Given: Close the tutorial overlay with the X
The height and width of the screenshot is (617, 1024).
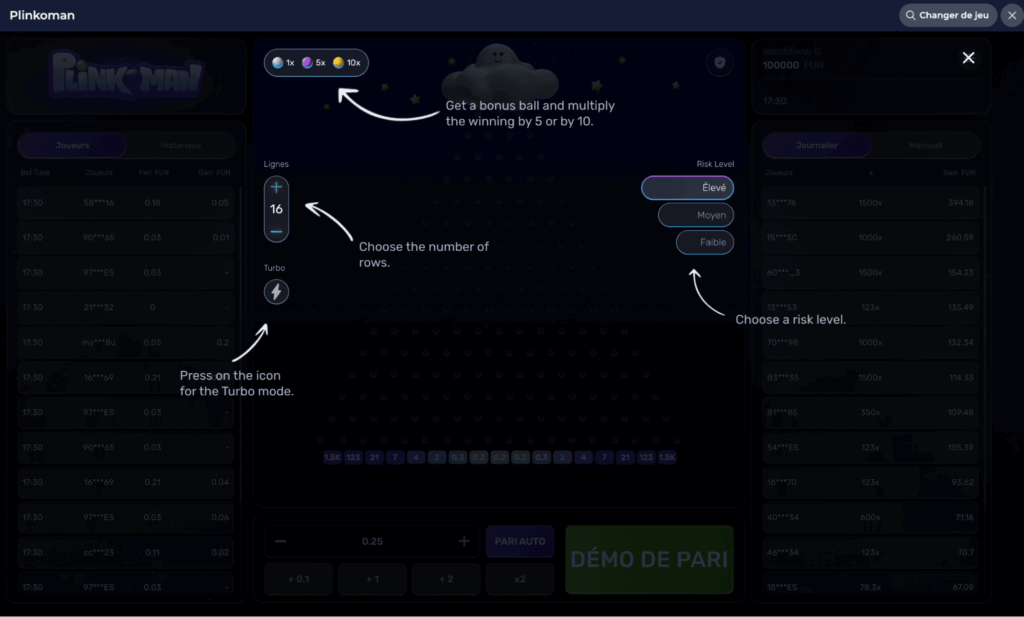Looking at the screenshot, I should pos(968,58).
